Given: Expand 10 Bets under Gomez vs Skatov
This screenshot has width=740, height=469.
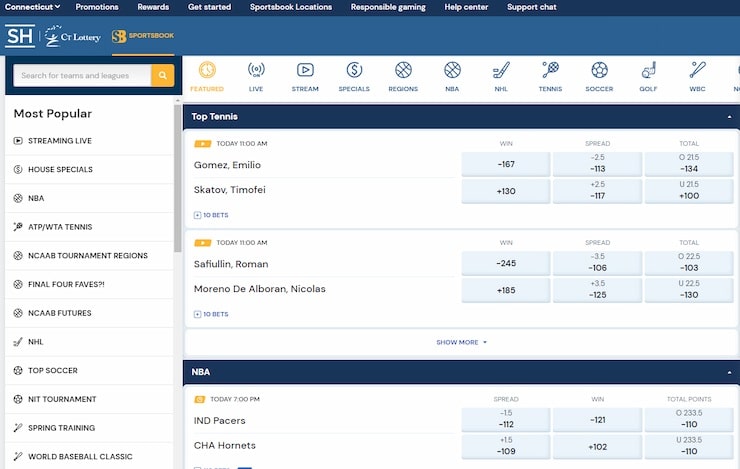Looking at the screenshot, I should (211, 215).
